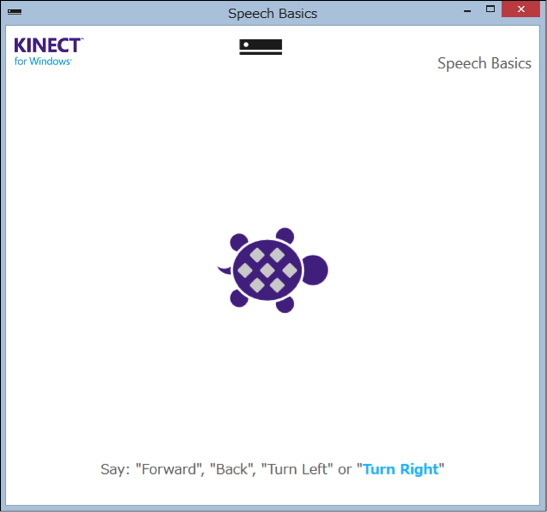Minimize the Speech Basics window

[467, 9]
